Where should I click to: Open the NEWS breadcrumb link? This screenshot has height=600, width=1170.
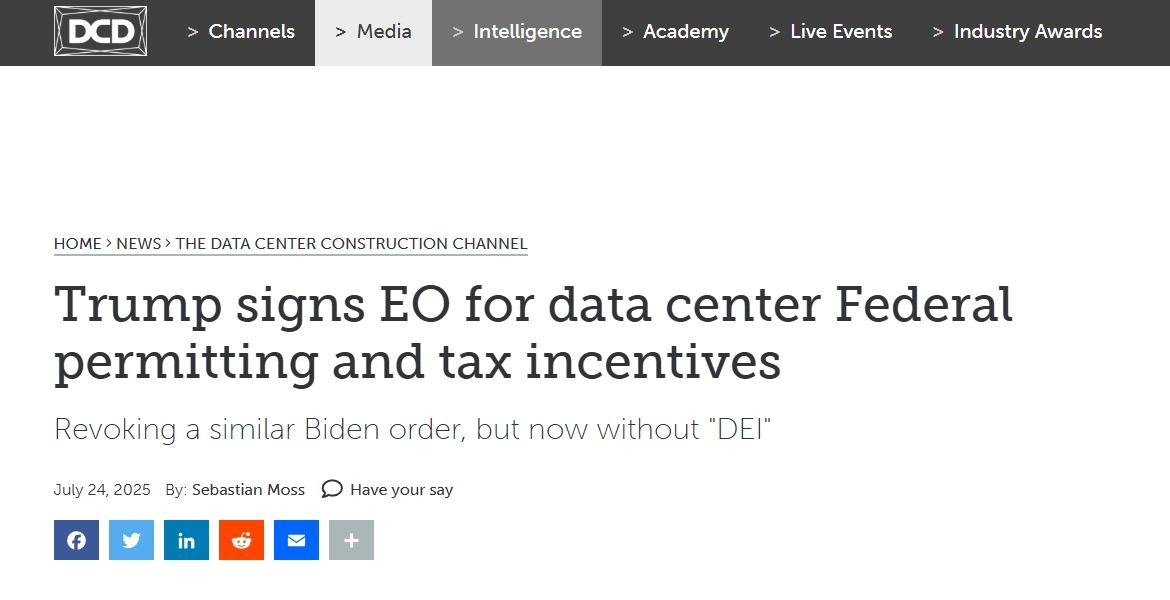click(x=139, y=244)
